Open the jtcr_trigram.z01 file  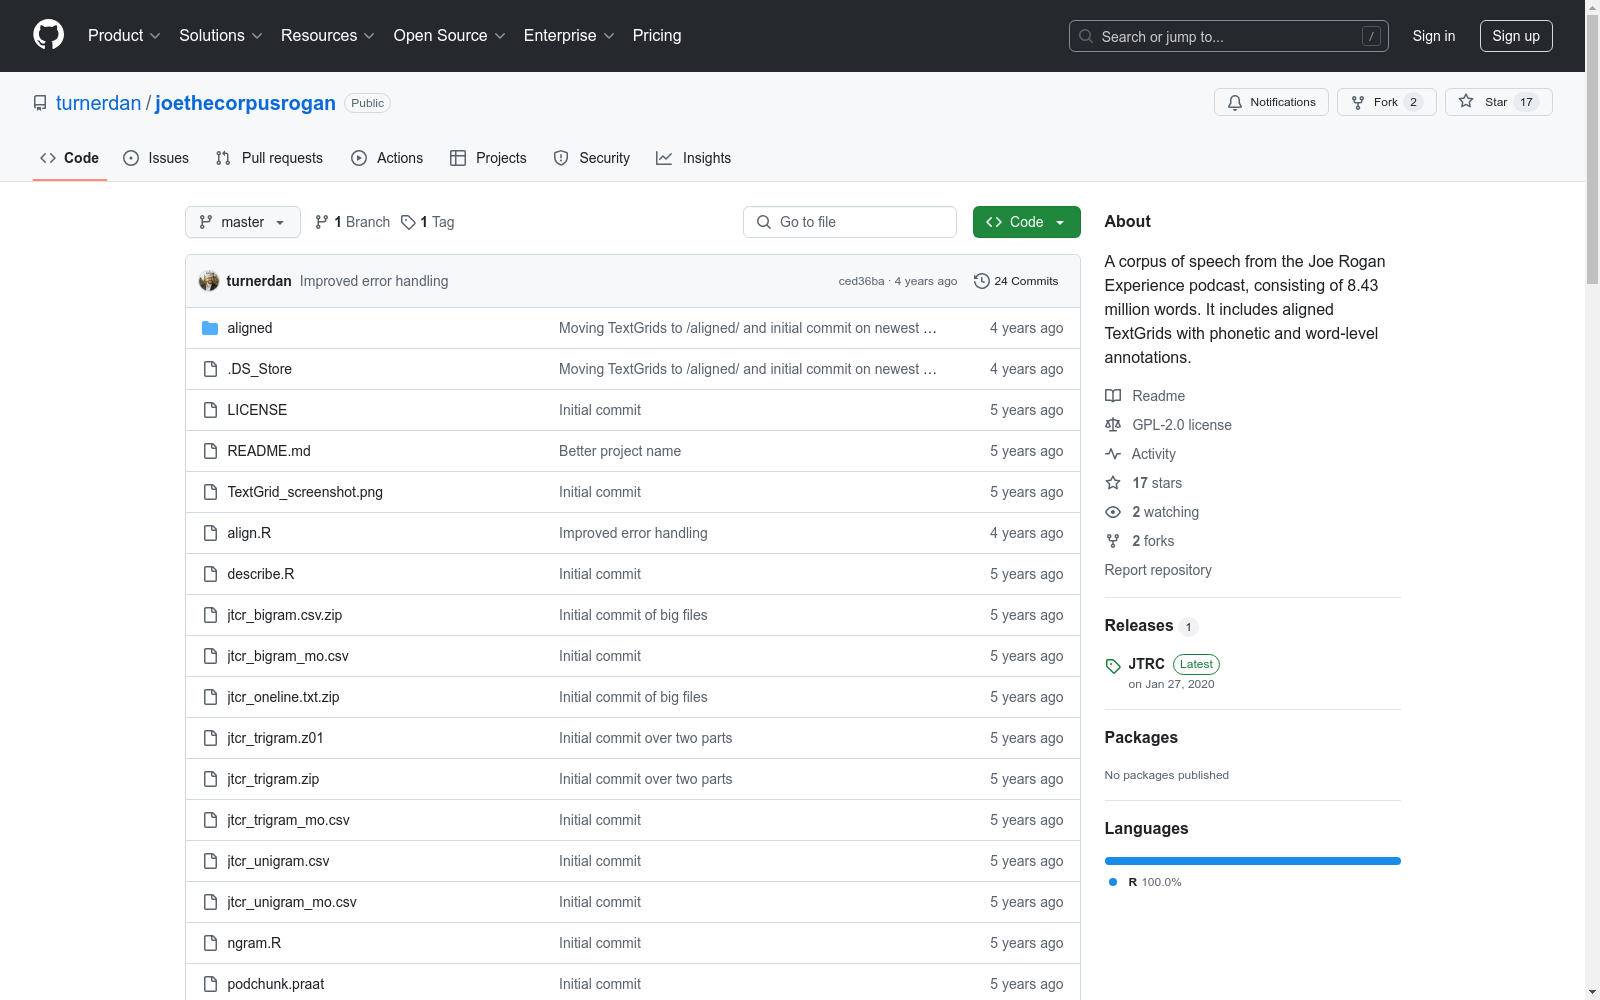pos(275,738)
